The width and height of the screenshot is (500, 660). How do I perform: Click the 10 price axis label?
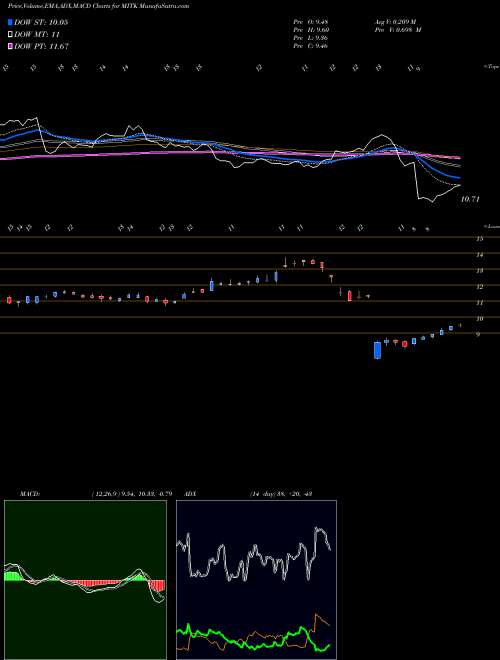pos(479,319)
